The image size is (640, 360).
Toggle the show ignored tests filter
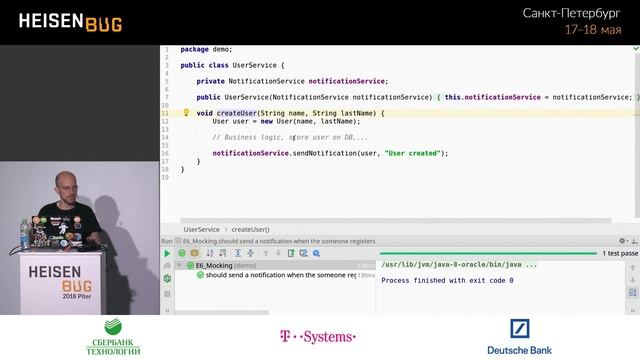pyautogui.click(x=195, y=253)
